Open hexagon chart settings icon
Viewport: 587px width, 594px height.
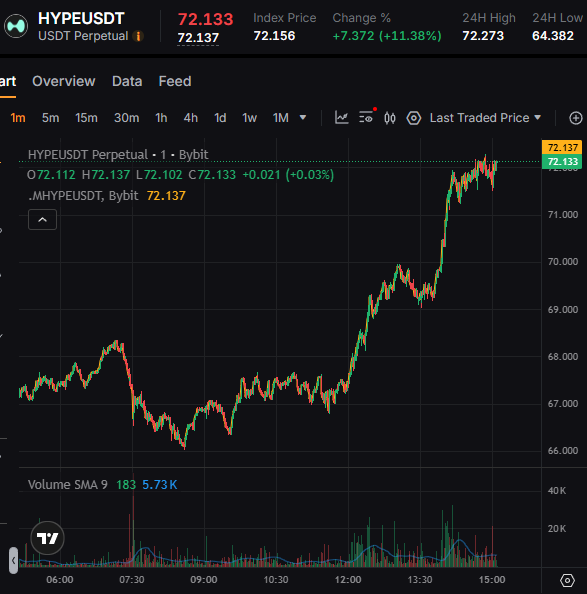(x=414, y=118)
